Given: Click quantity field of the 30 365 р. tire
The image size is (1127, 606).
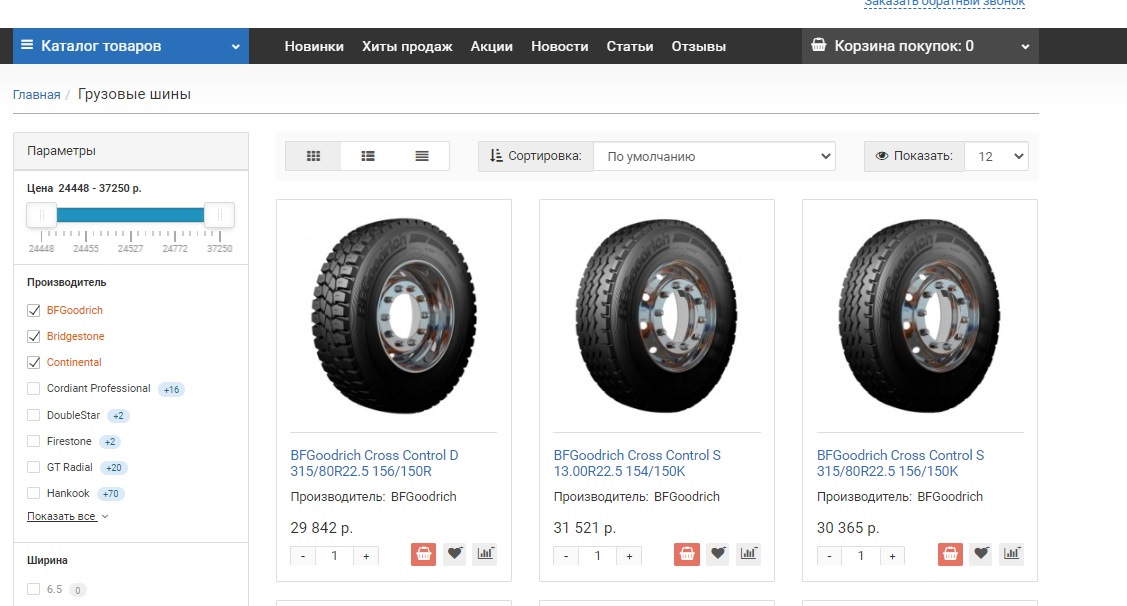Looking at the screenshot, I should tap(860, 556).
